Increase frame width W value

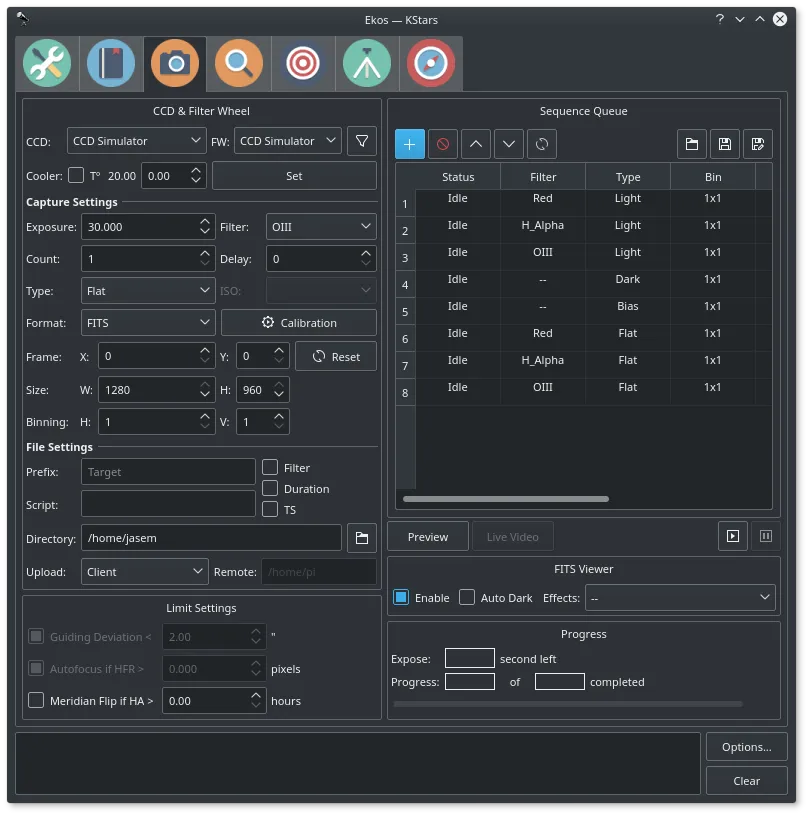205,385
